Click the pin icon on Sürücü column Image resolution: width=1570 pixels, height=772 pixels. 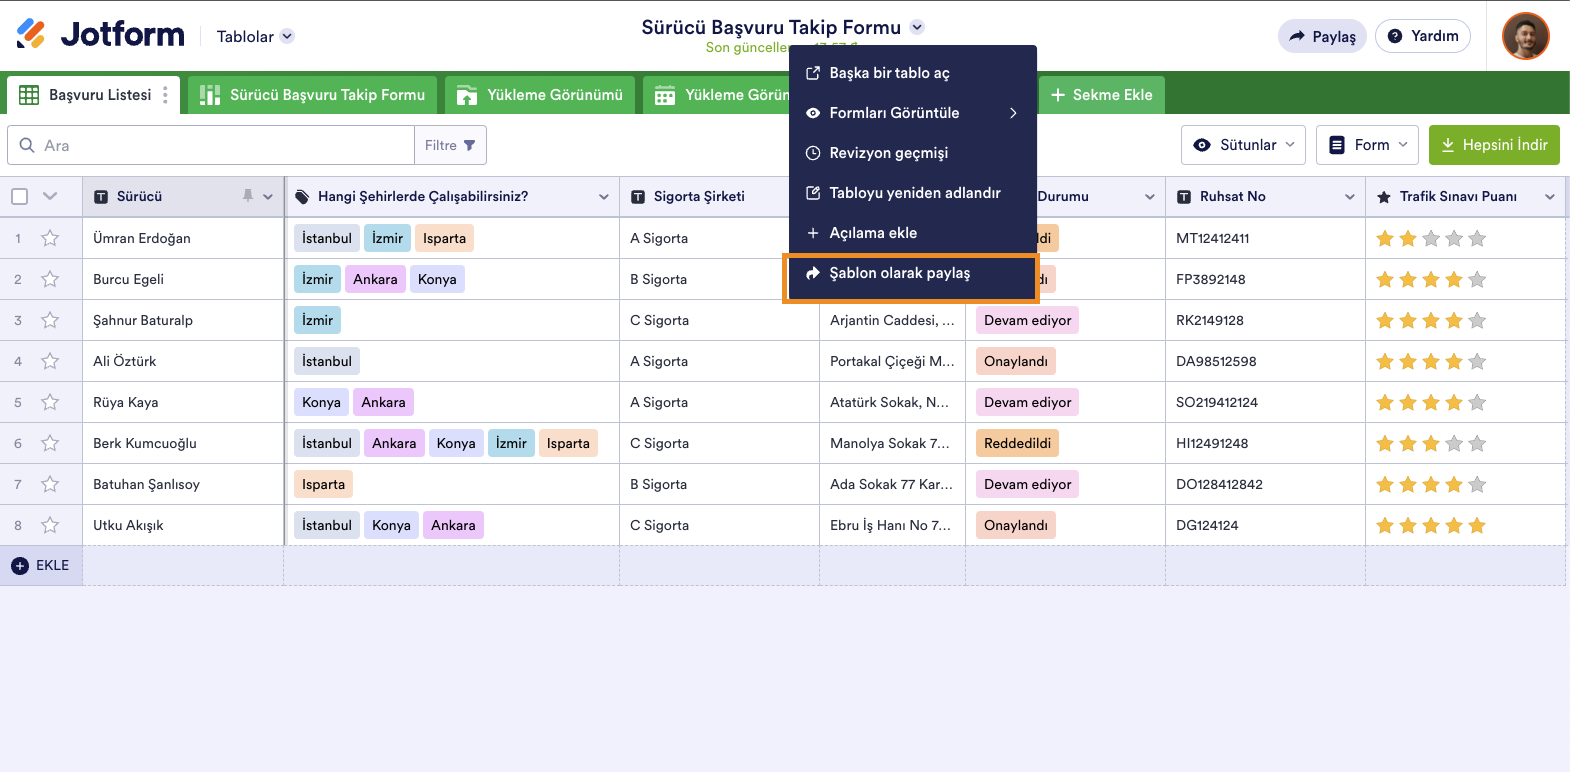248,196
